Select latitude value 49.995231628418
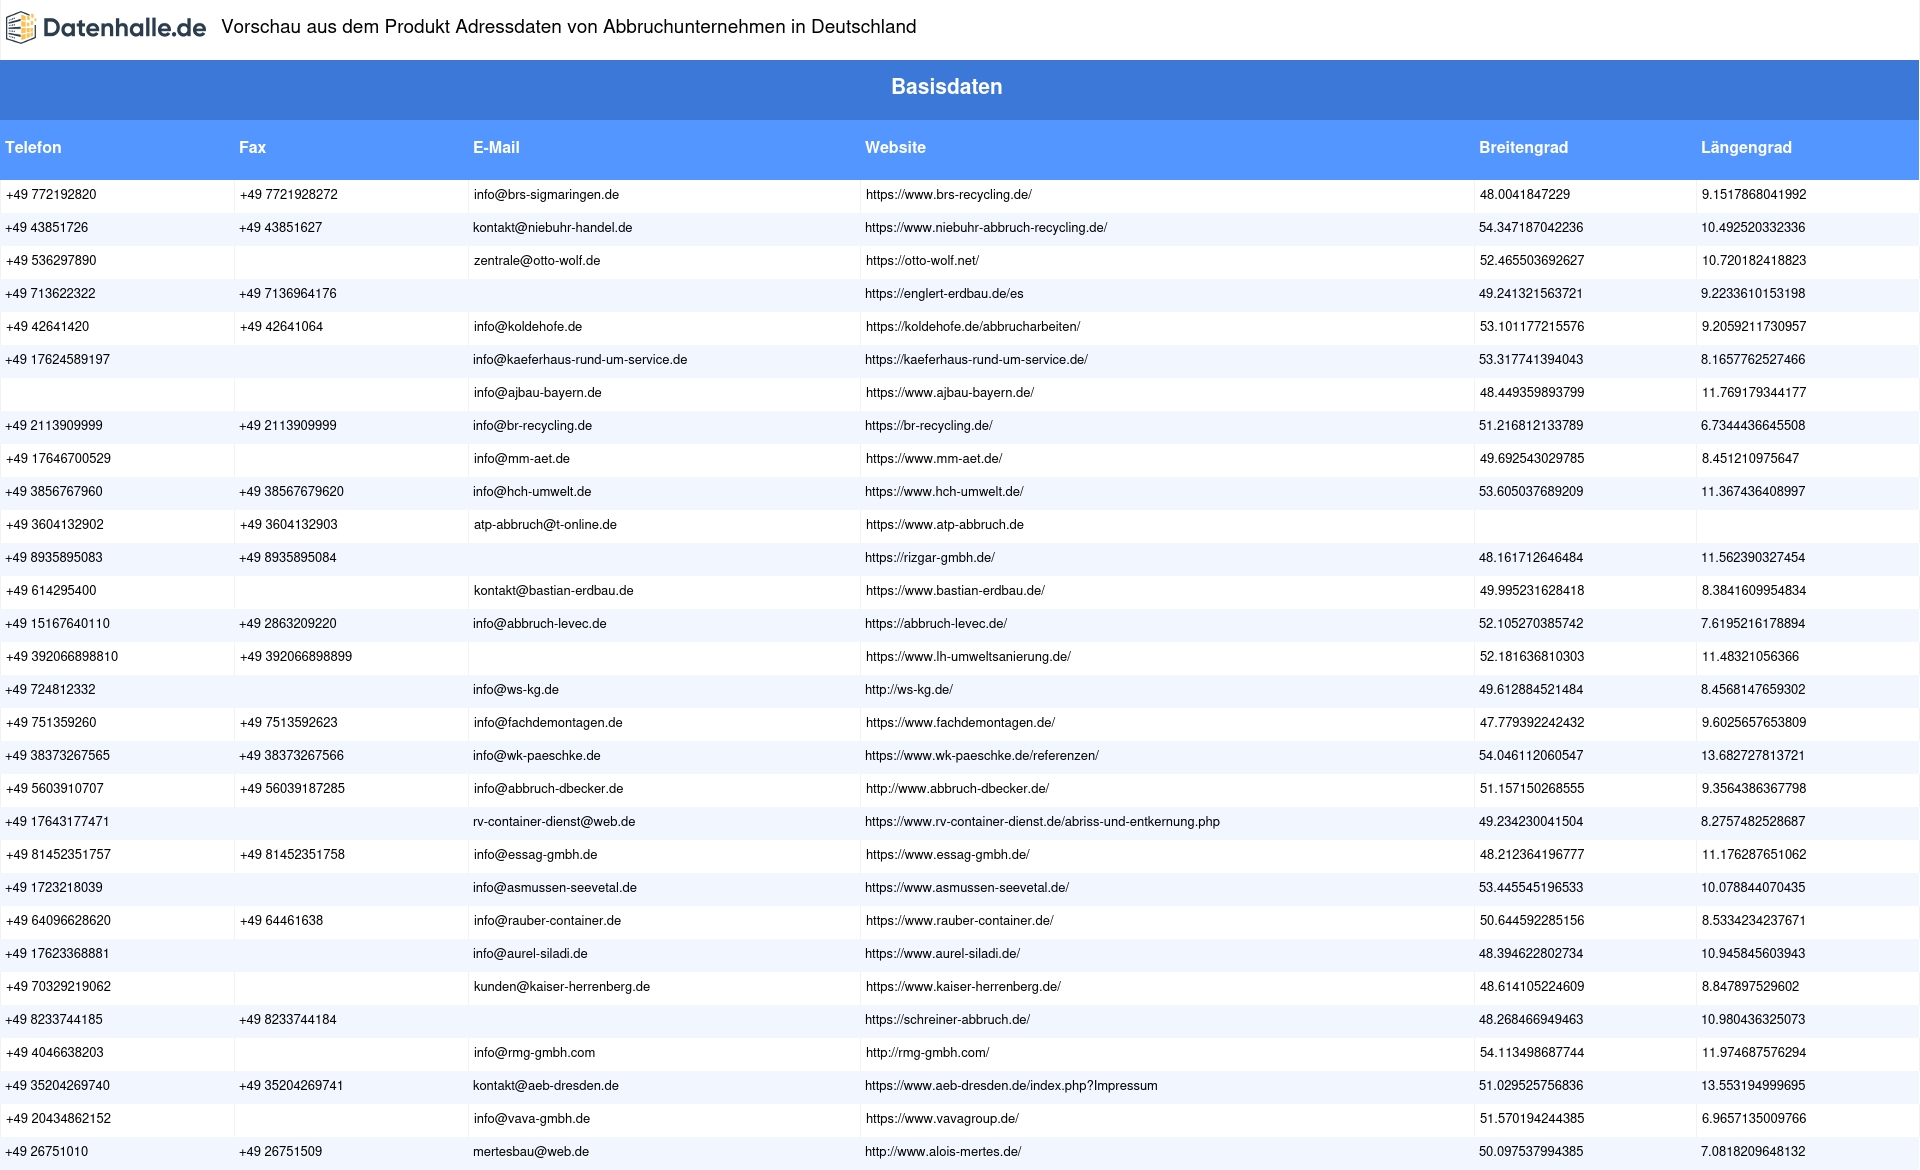Image resolution: width=1920 pixels, height=1170 pixels. coord(1532,591)
